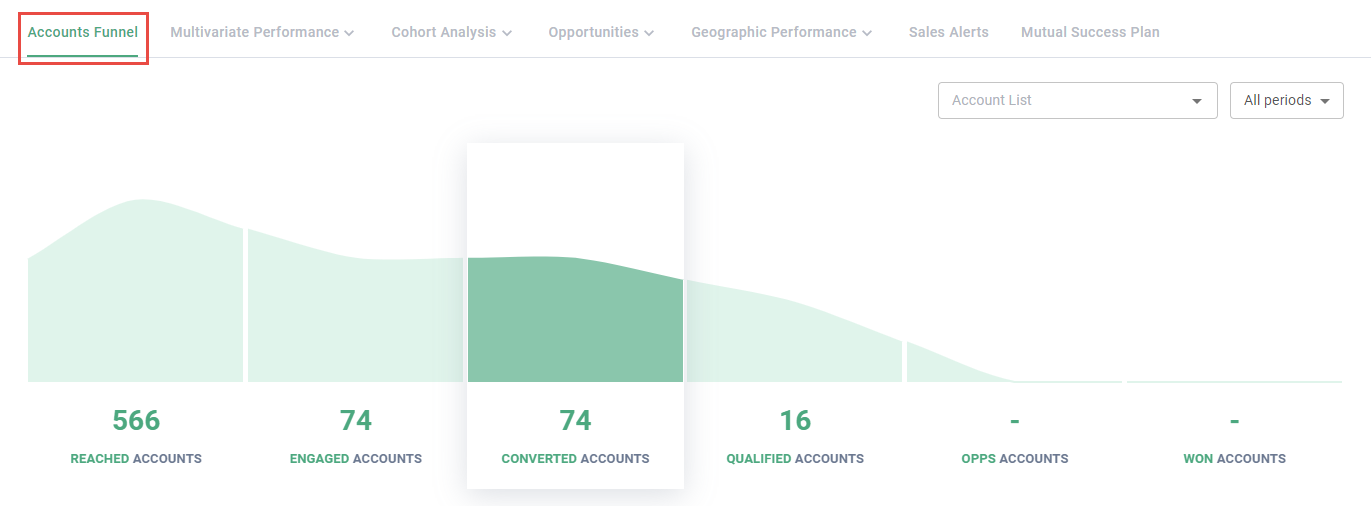Click the Won Accounts label
Screen dimensions: 1371x506
tap(1234, 459)
